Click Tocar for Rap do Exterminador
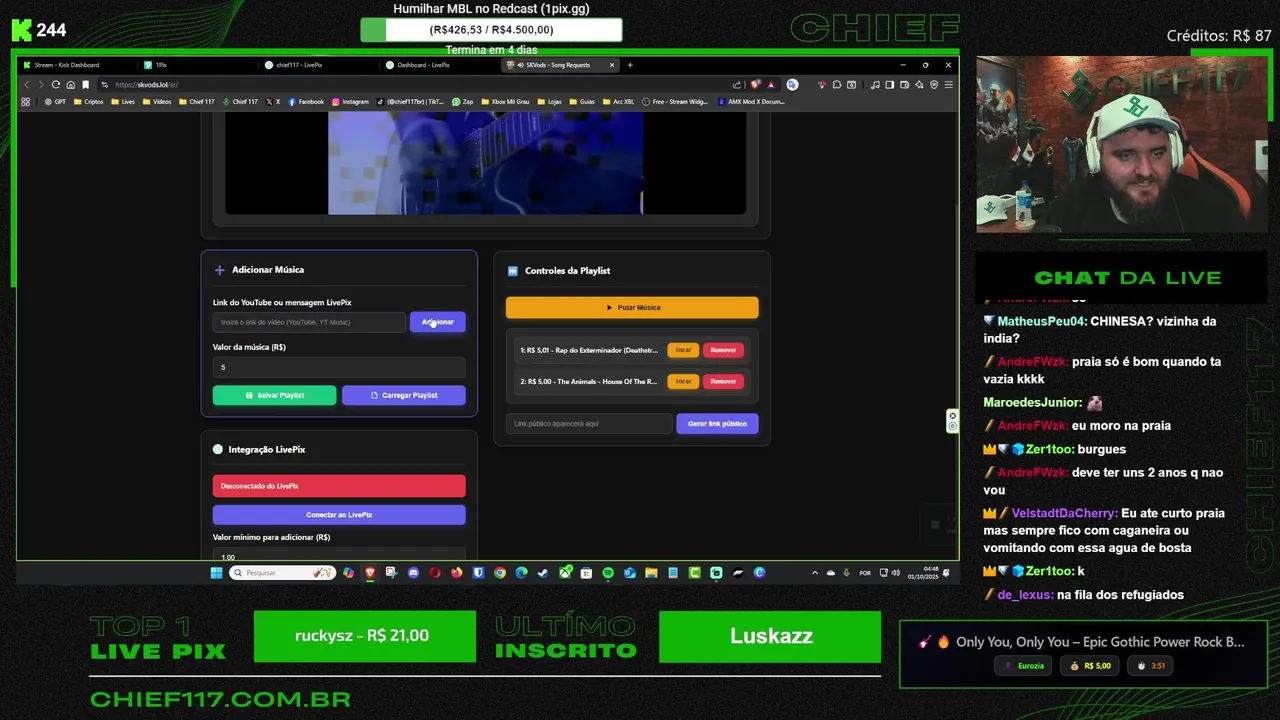 click(683, 350)
